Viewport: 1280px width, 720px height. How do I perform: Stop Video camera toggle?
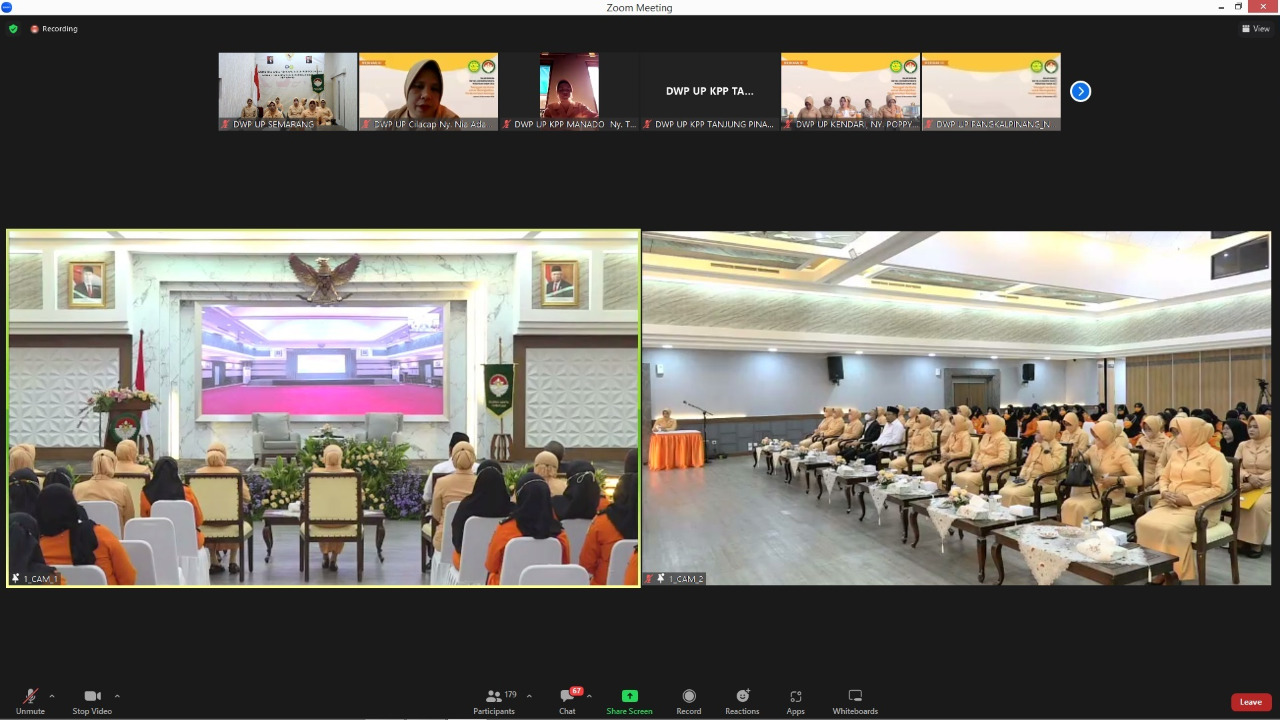(92, 701)
